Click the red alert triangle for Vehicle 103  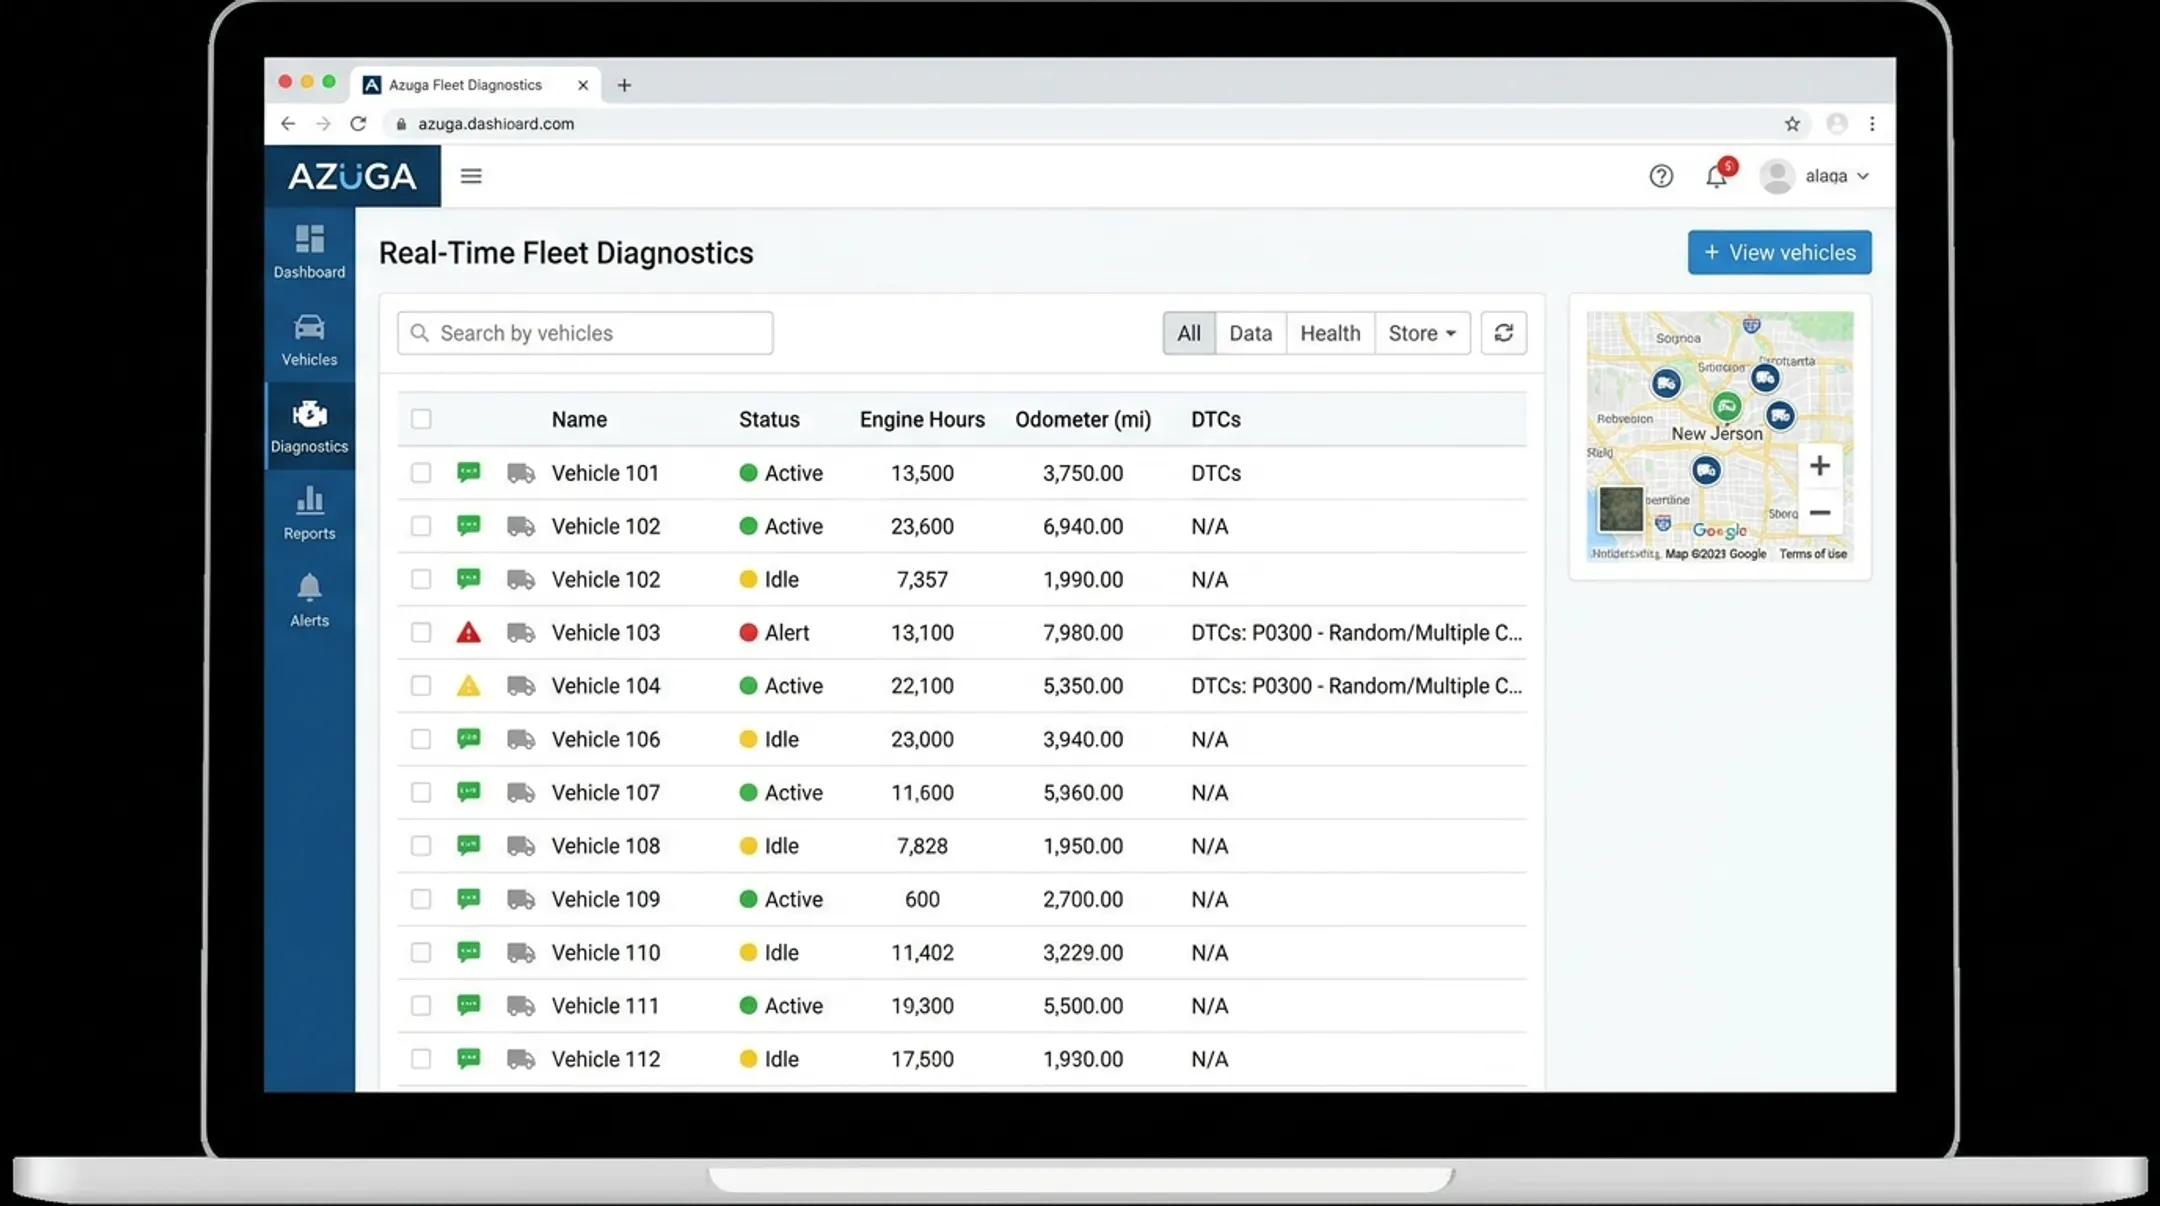[x=468, y=632]
